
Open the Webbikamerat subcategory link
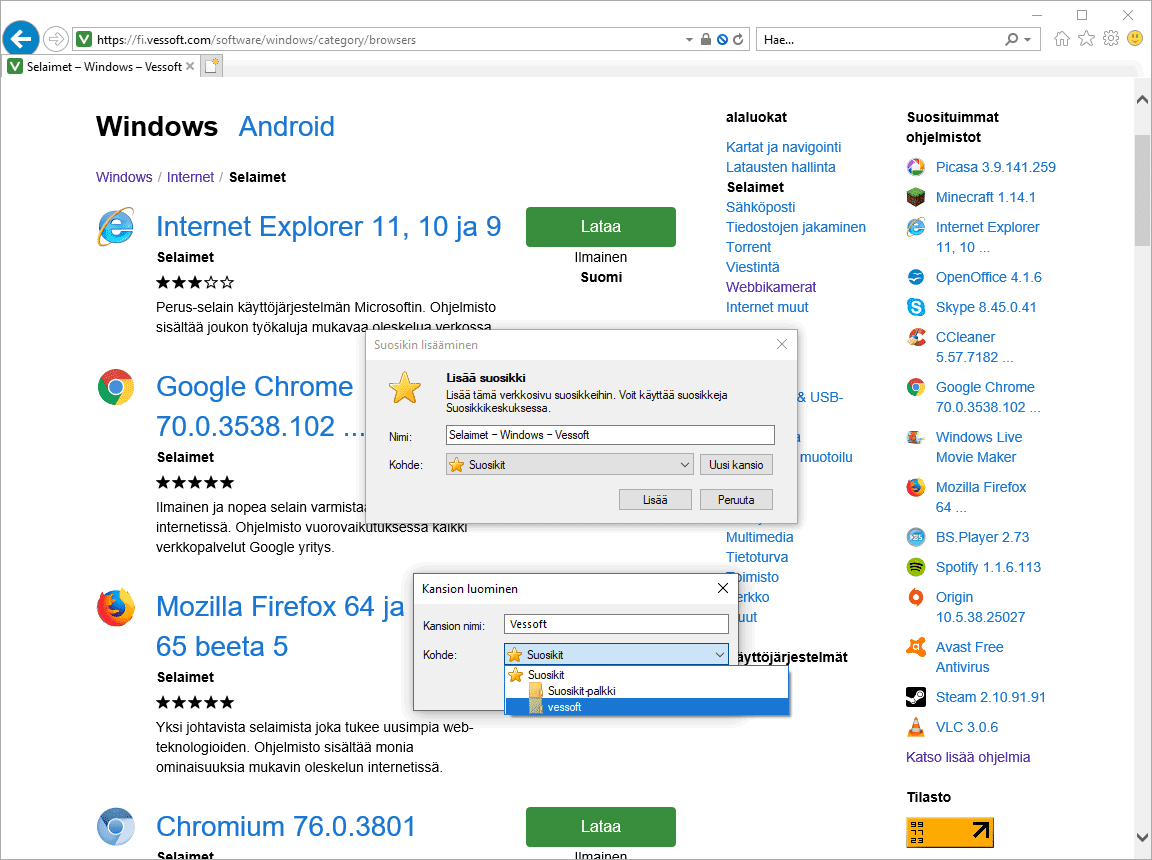[x=771, y=287]
